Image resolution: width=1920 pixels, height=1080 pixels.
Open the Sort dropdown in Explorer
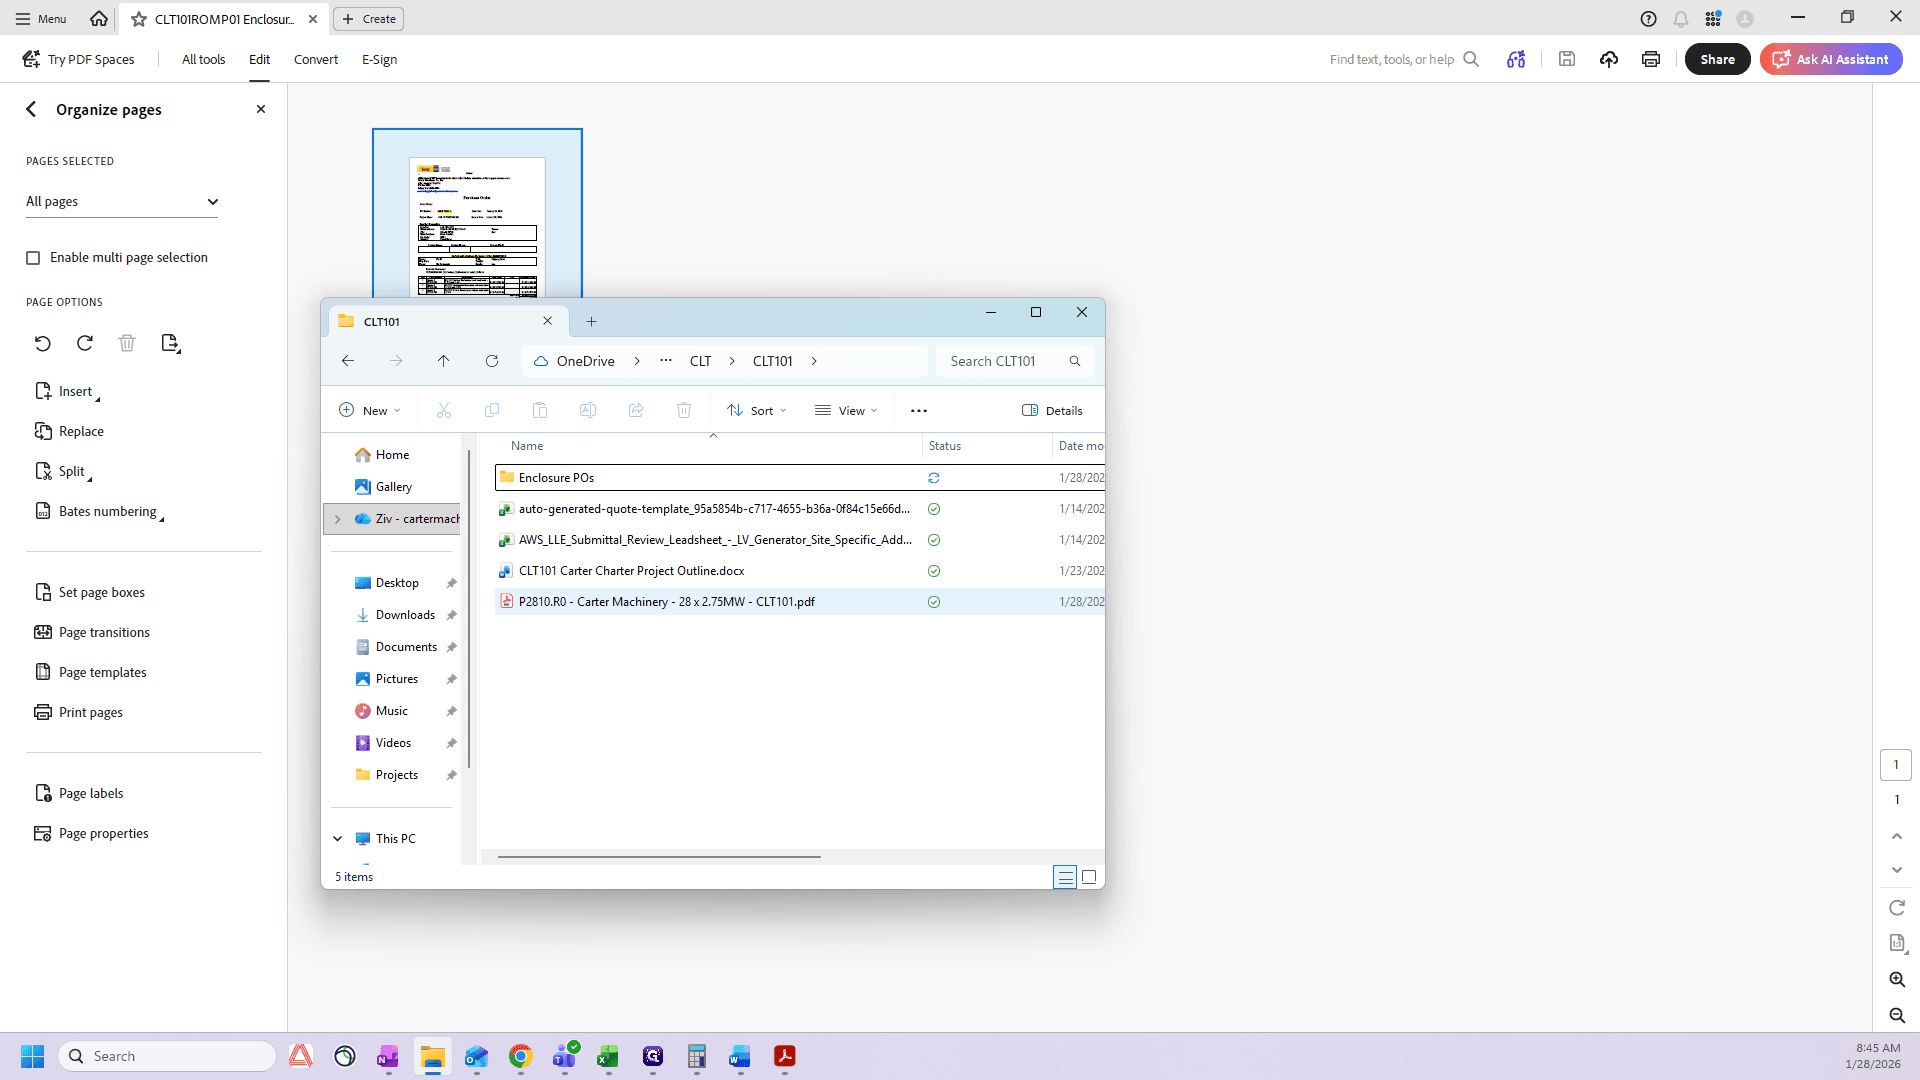click(757, 411)
